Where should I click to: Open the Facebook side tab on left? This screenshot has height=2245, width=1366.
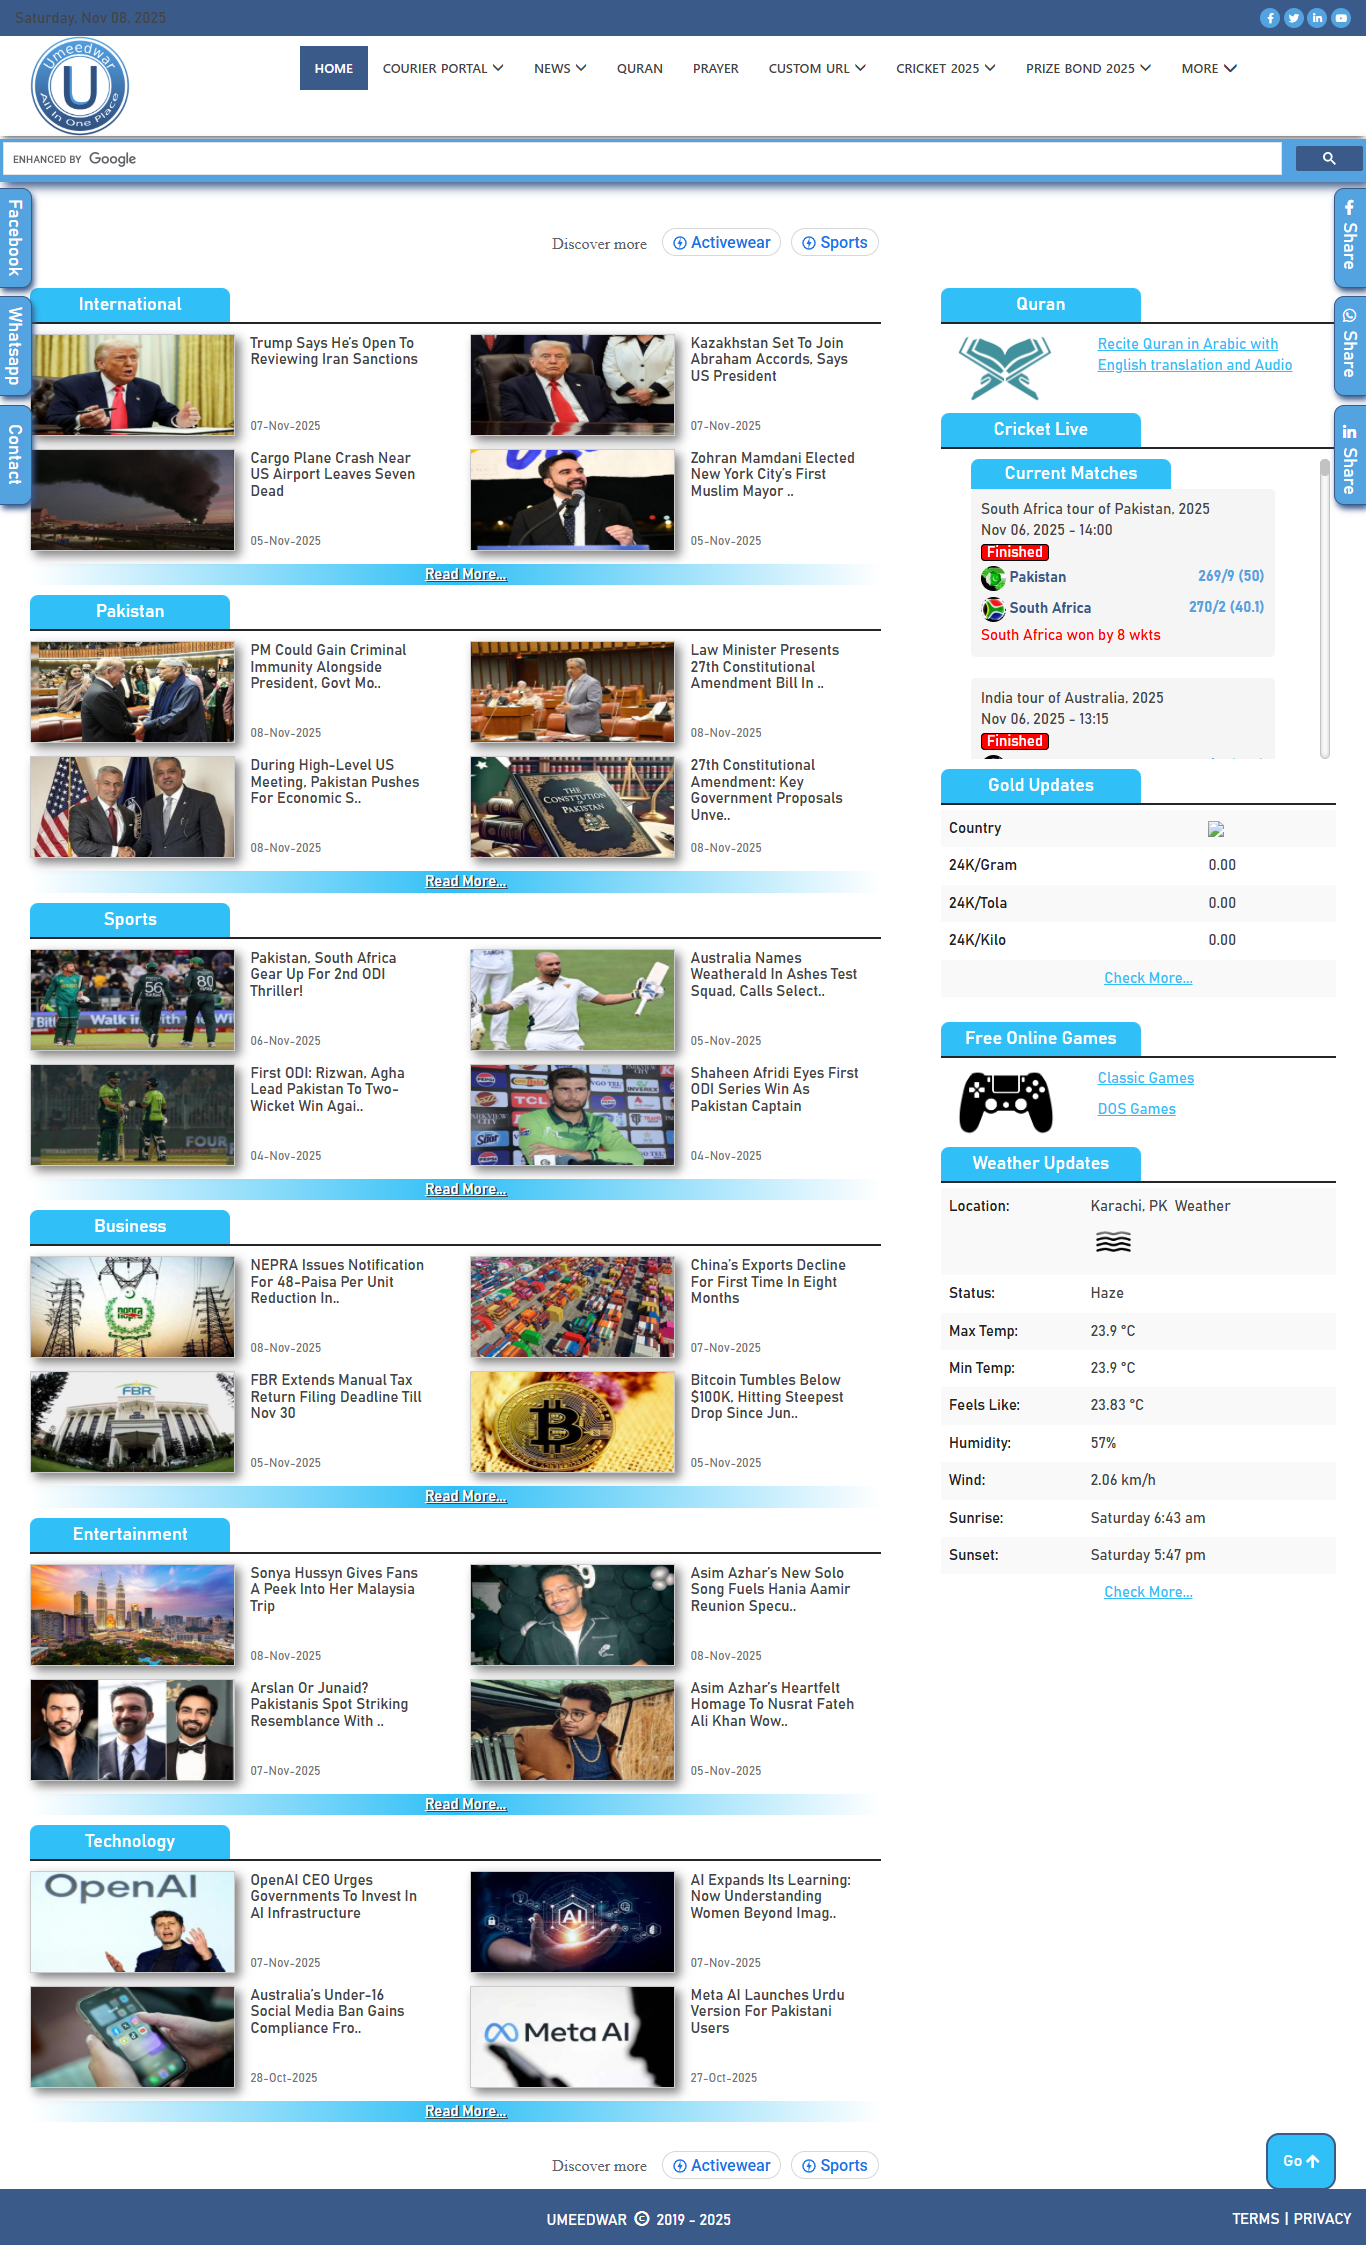tap(15, 238)
